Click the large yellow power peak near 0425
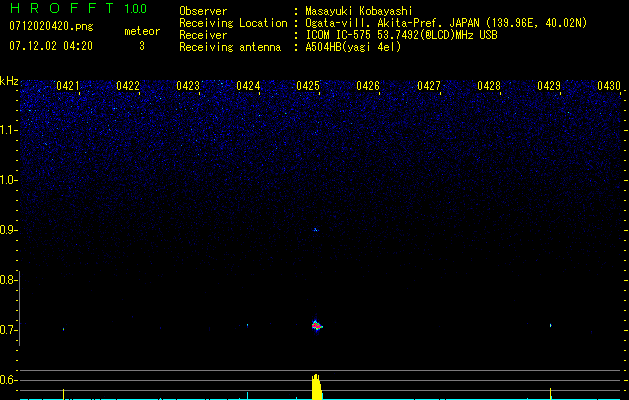Image resolution: width=629 pixels, height=400 pixels. tap(317, 386)
